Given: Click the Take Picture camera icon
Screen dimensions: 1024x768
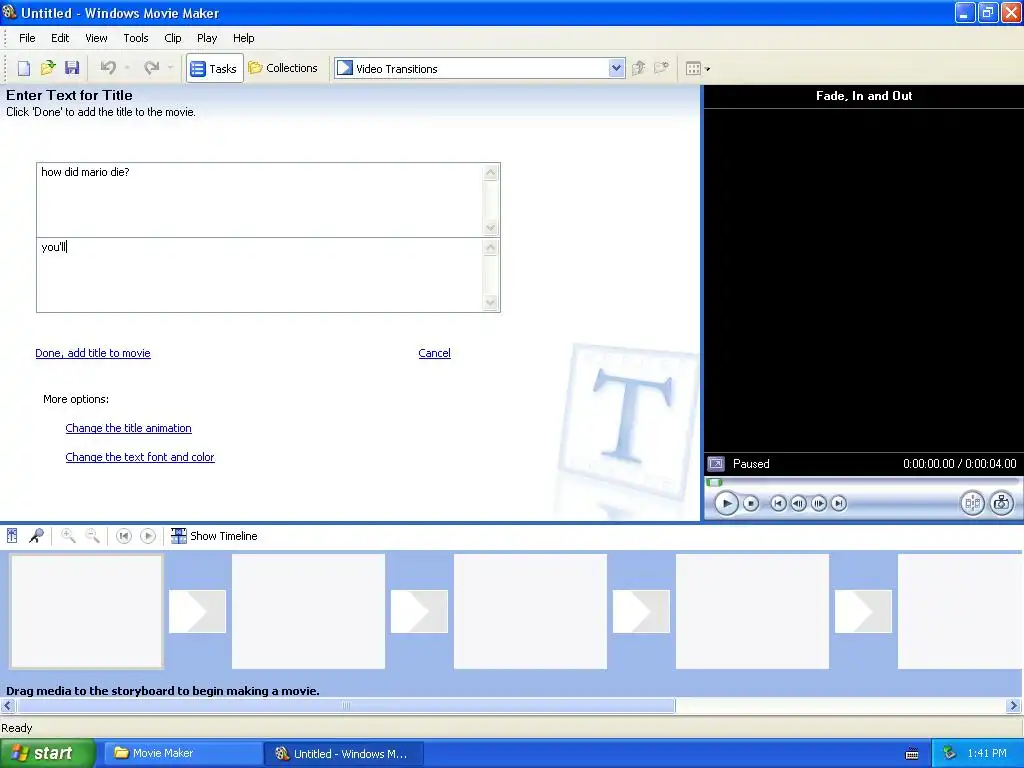Looking at the screenshot, I should pos(1001,504).
